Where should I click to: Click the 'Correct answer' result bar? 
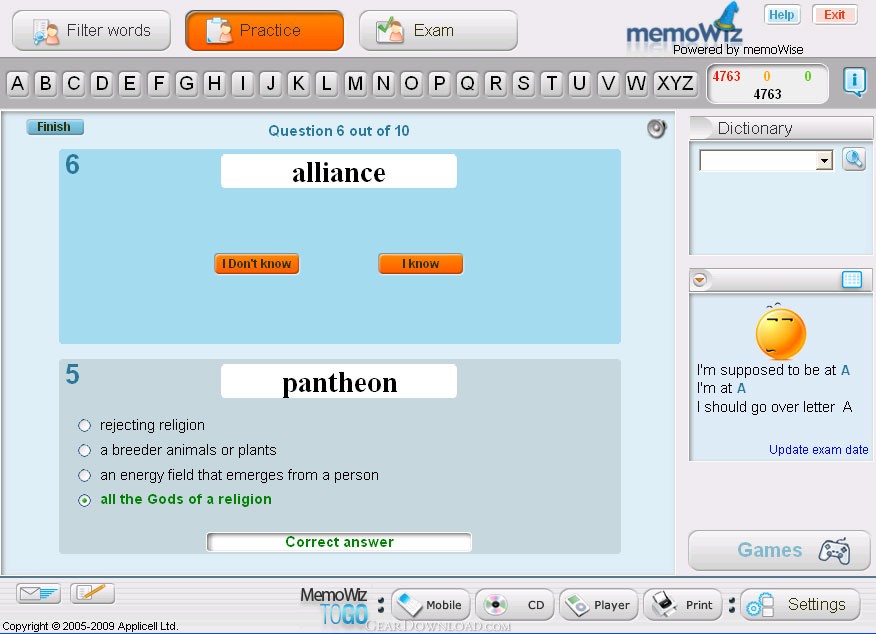click(339, 542)
